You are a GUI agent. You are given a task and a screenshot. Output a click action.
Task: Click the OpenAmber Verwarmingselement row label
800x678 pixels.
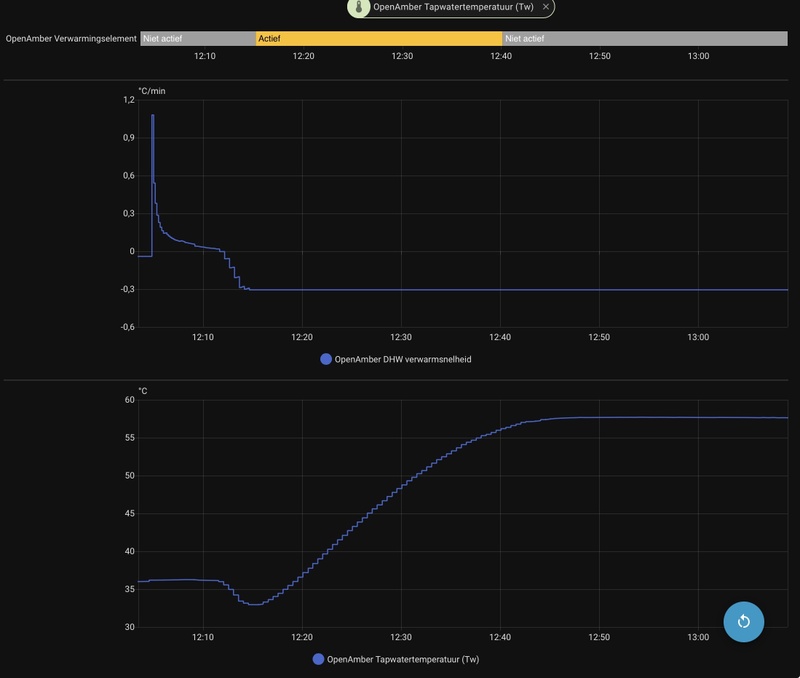(71, 38)
